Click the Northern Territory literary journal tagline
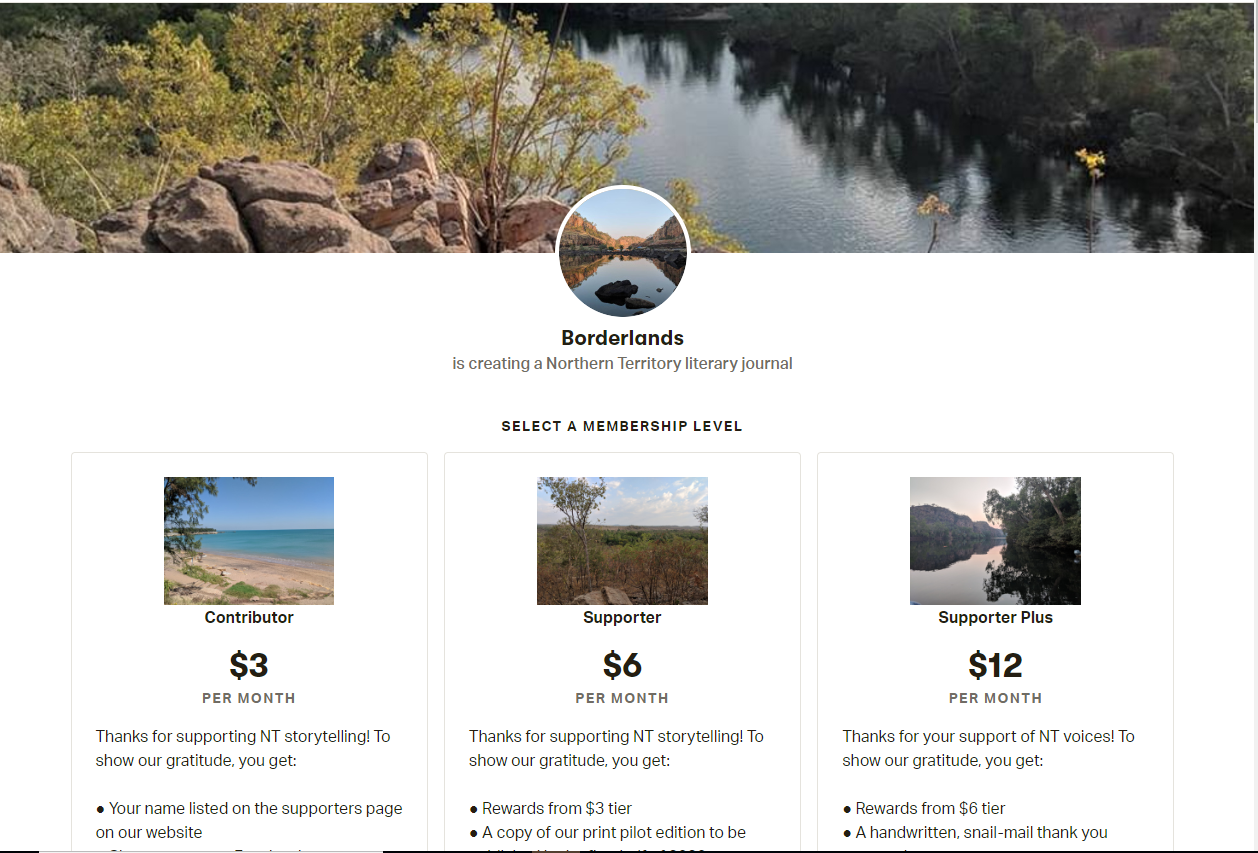The width and height of the screenshot is (1258, 853). 622,364
